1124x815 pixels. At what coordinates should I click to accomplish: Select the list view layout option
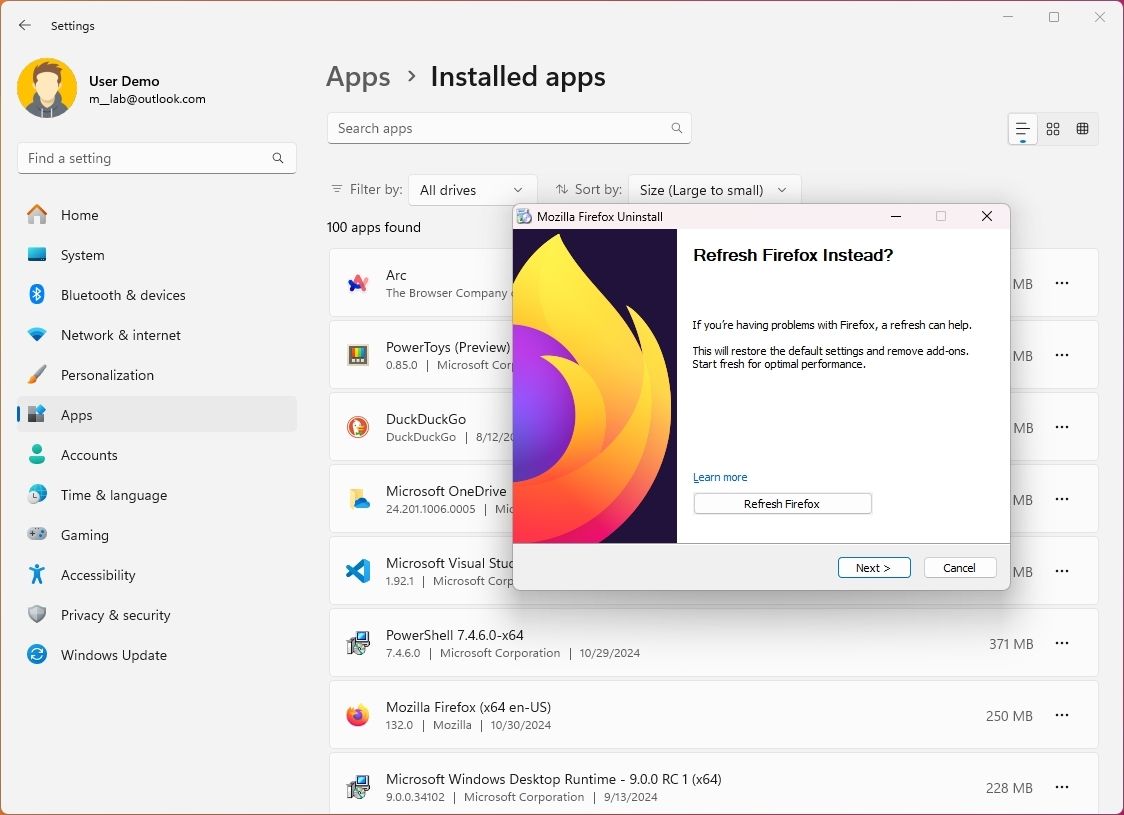pyautogui.click(x=1021, y=128)
